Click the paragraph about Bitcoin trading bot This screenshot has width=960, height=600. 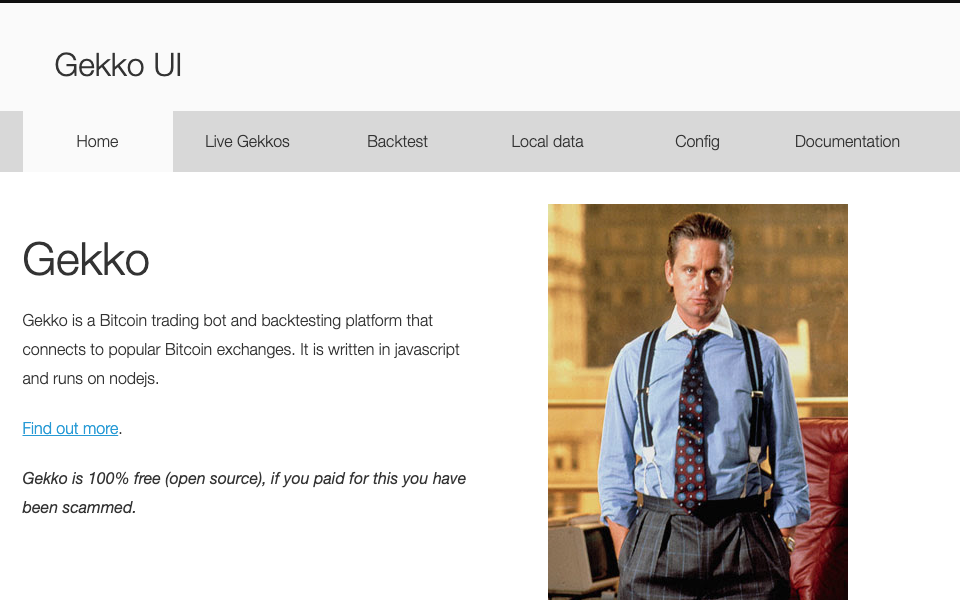[x=241, y=350]
